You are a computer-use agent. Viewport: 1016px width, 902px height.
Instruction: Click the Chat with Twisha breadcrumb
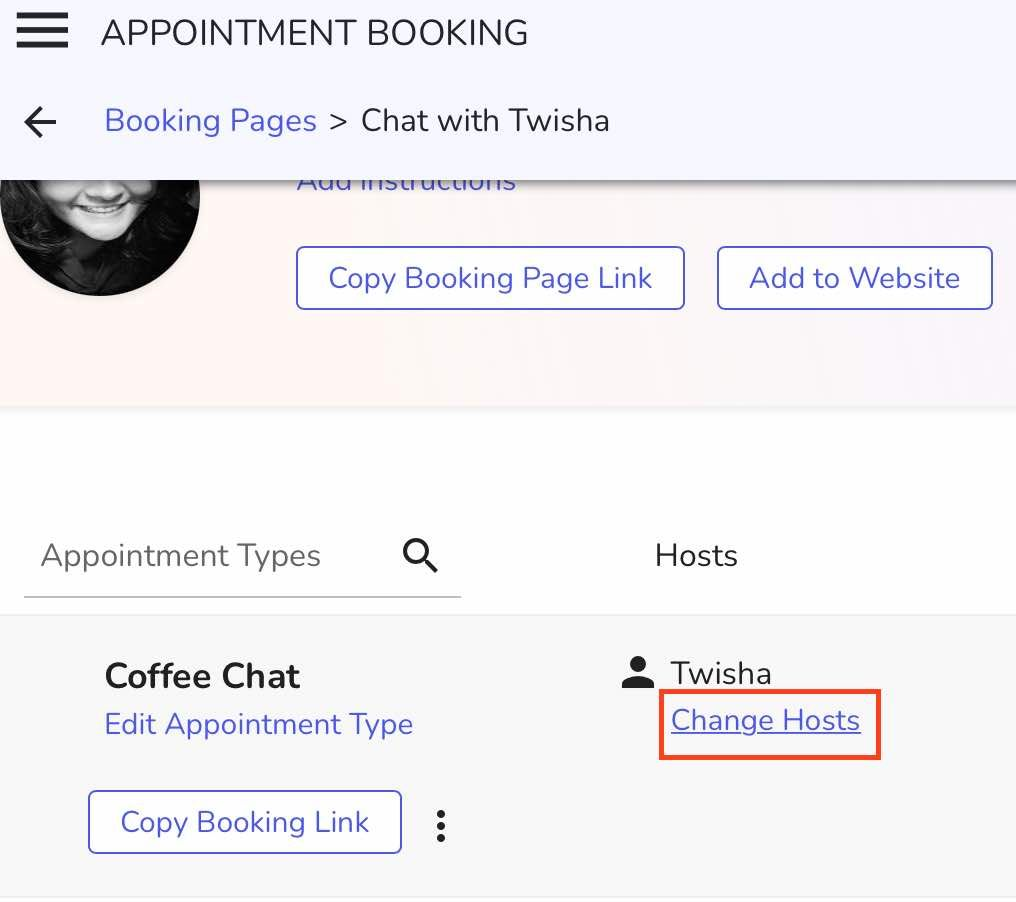[x=485, y=121]
